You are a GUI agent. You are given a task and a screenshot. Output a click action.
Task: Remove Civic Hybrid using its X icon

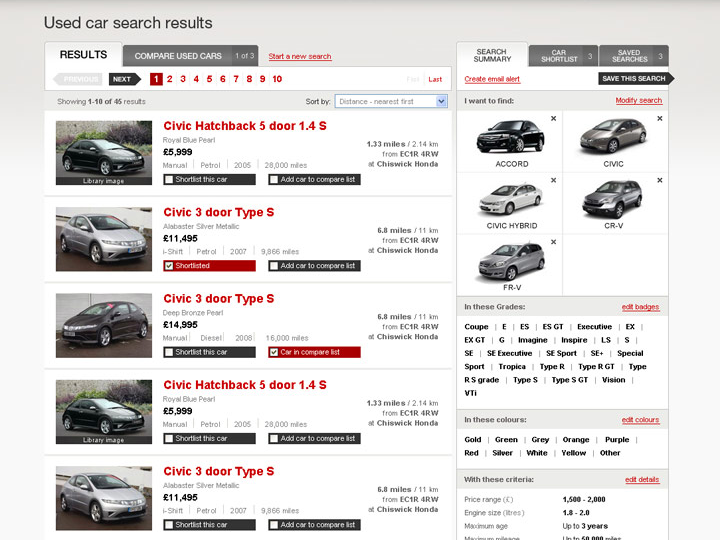[x=553, y=180]
